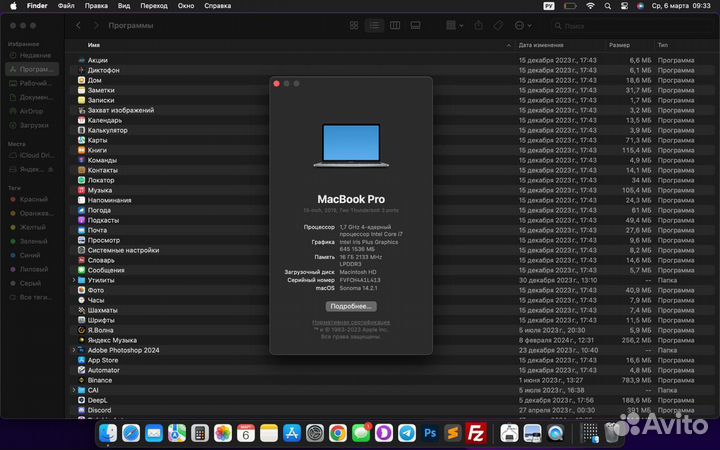Select the Системные настройки row
The height and width of the screenshot is (450, 720).
[x=393, y=250]
